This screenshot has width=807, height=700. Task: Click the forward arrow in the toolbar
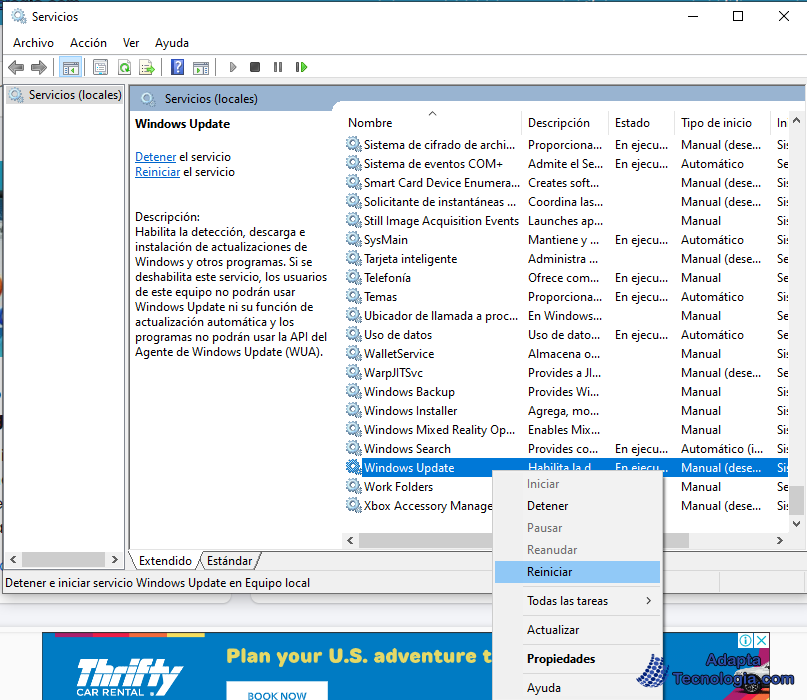coord(39,67)
